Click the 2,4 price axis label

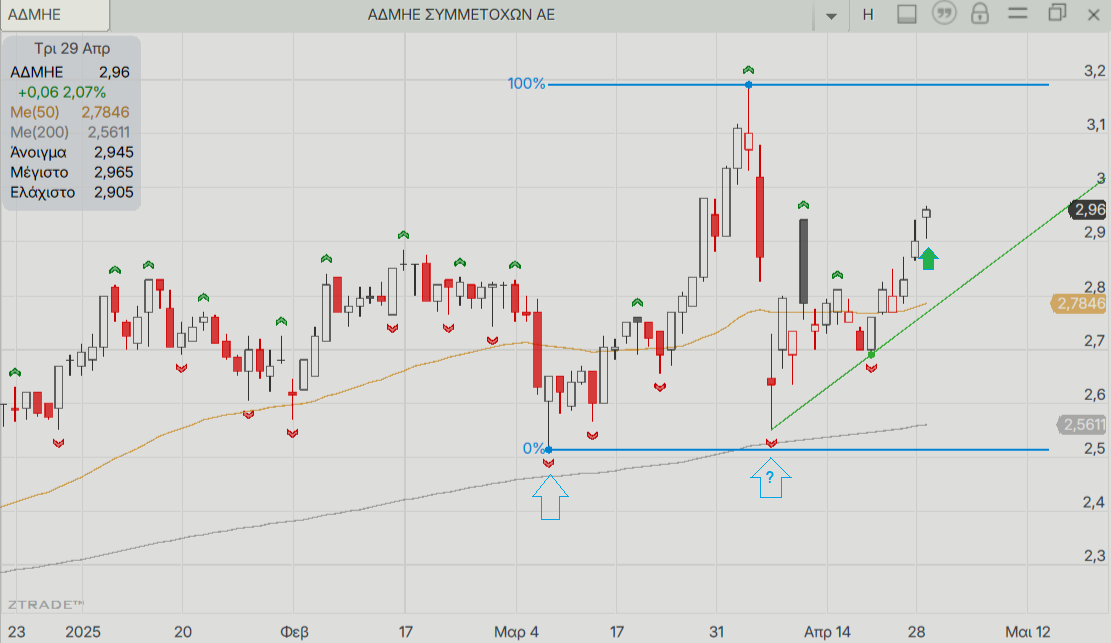(x=1094, y=503)
